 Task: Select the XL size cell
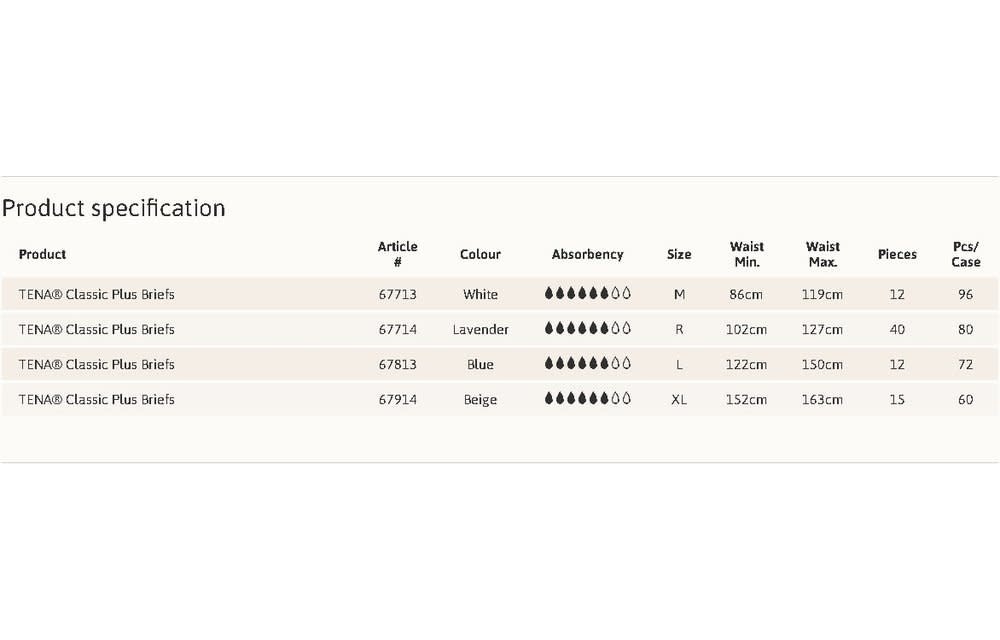679,399
